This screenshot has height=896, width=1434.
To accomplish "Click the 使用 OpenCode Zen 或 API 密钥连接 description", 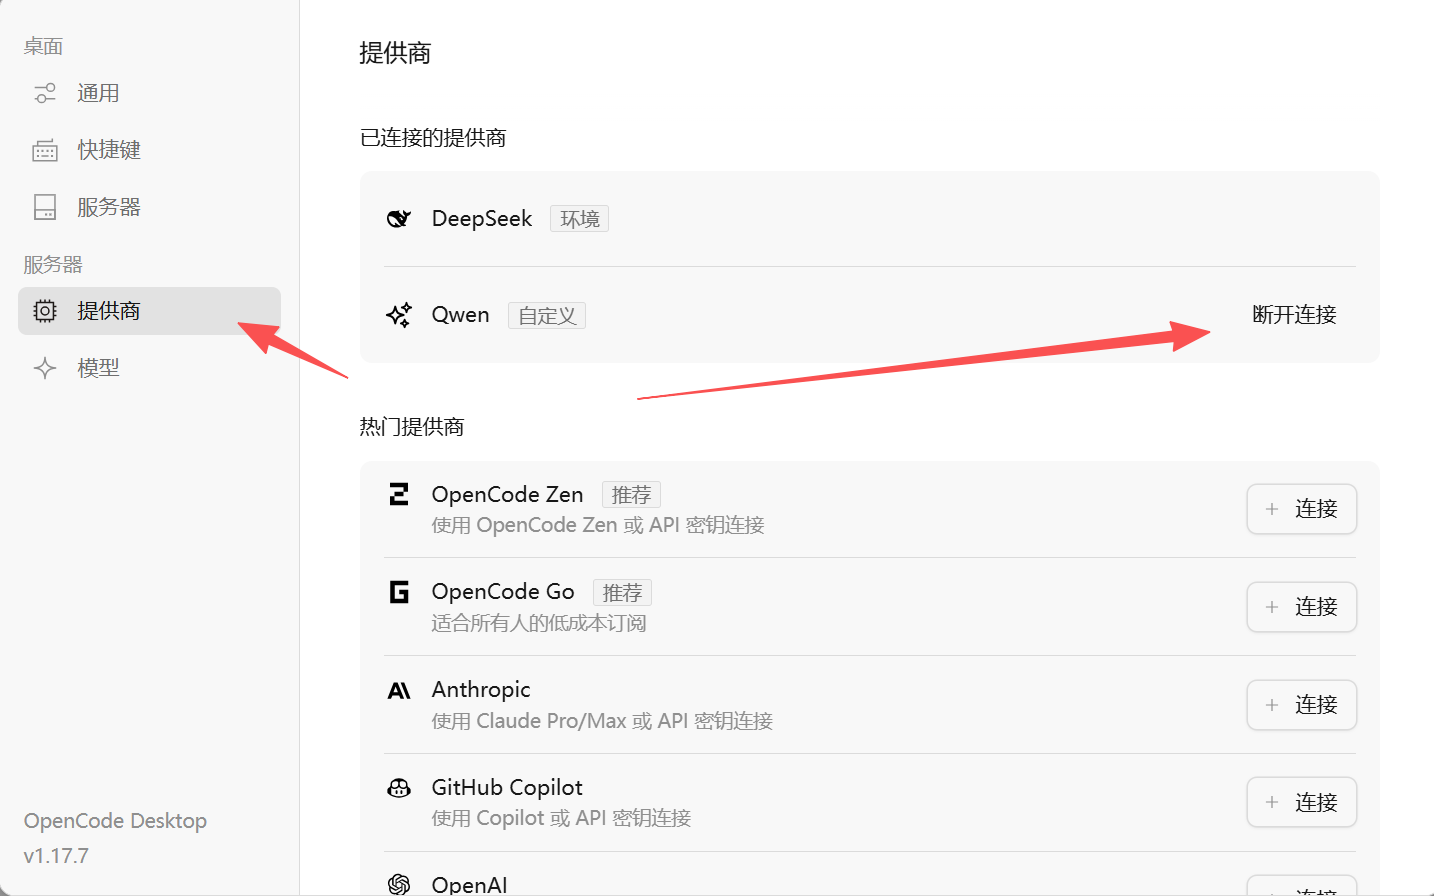I will [x=598, y=525].
